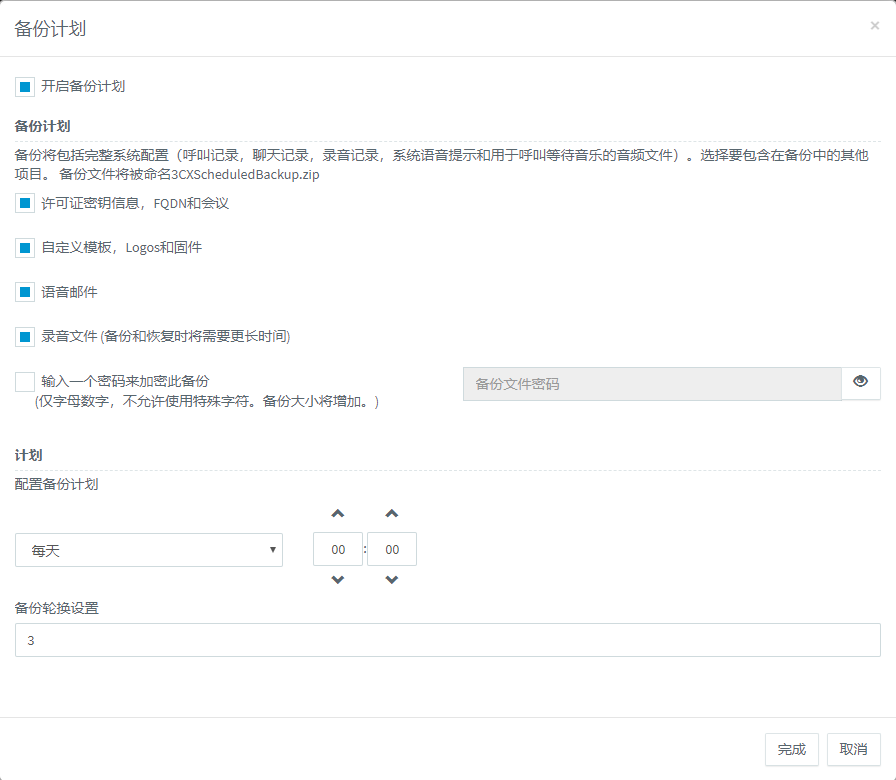Image resolution: width=896 pixels, height=780 pixels.
Task: Click the 完成 button
Action: [791, 749]
